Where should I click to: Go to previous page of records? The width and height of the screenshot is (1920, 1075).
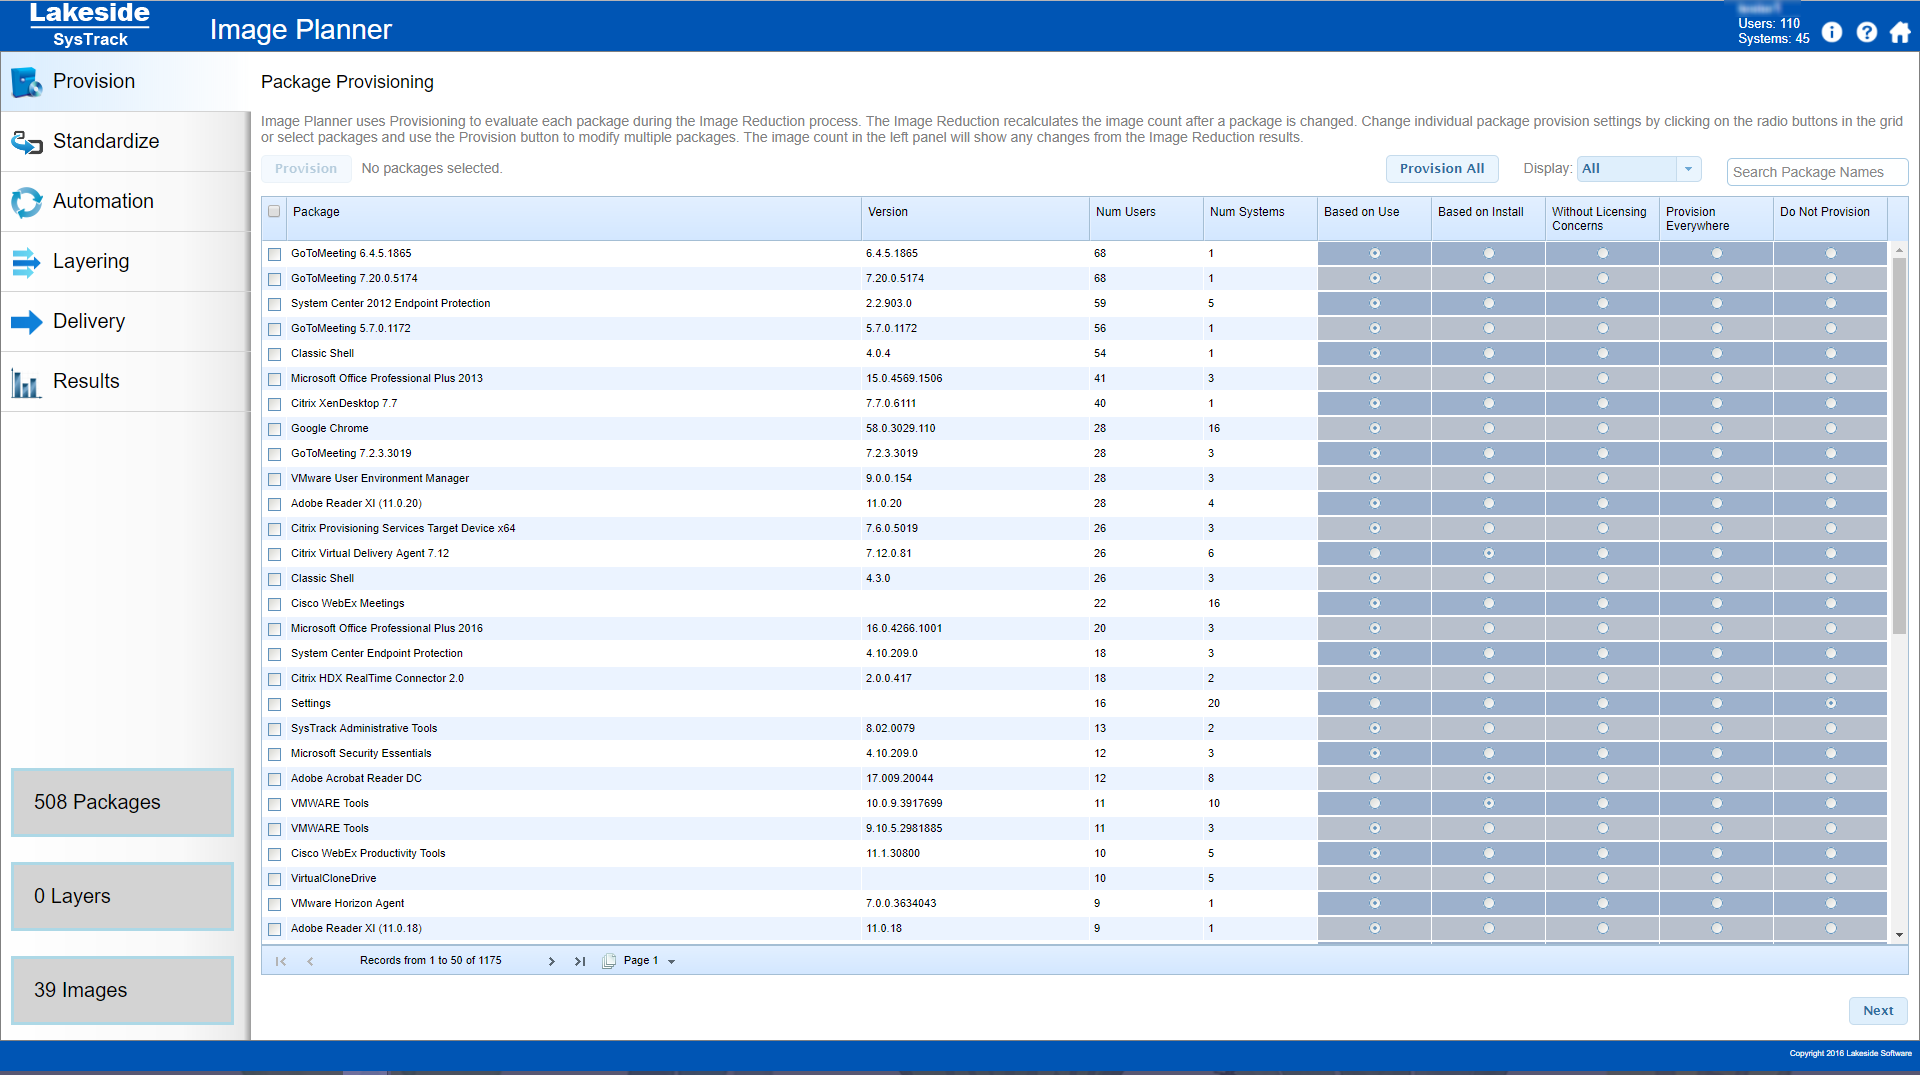pos(311,961)
